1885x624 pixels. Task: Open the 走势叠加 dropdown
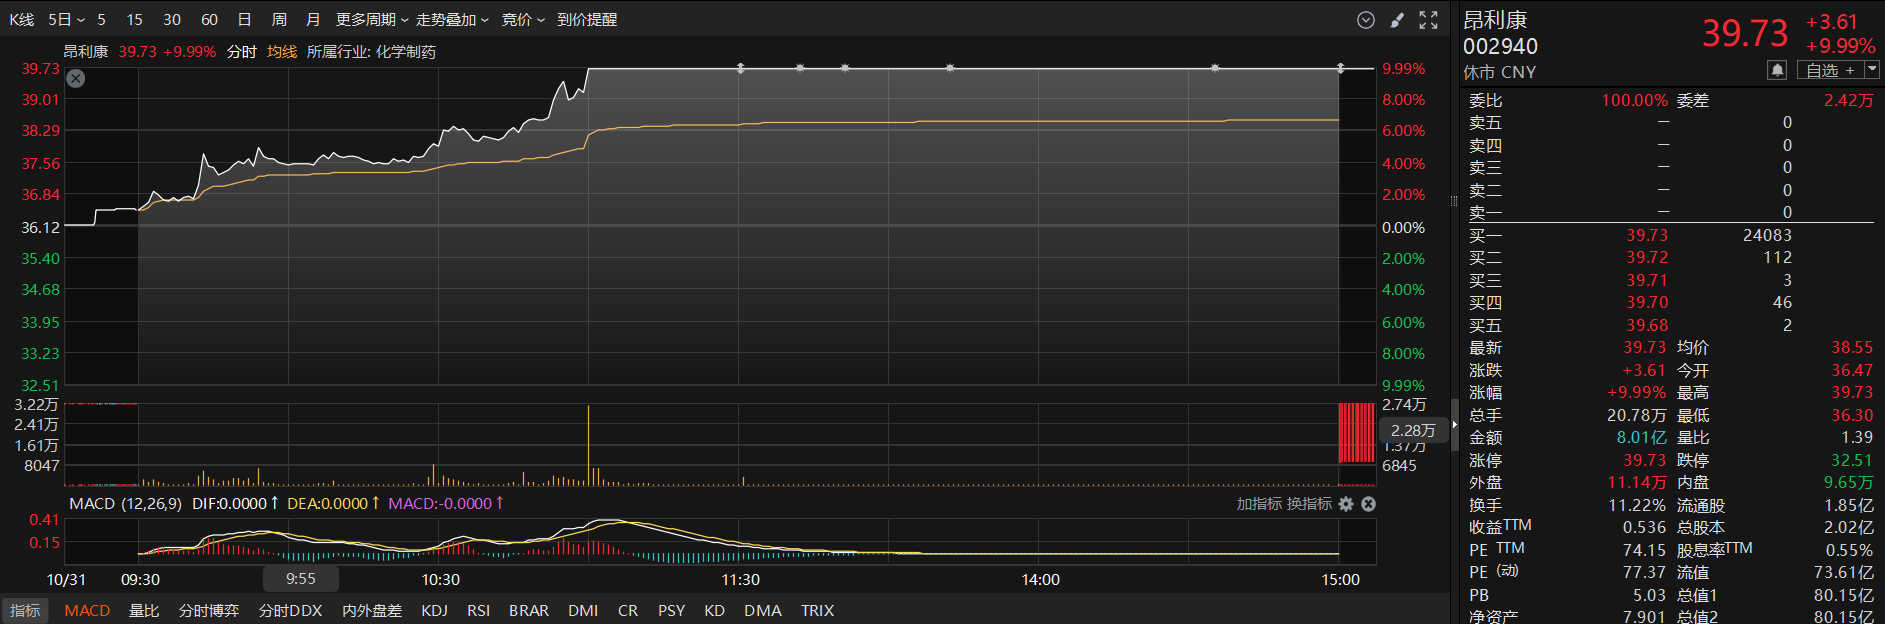coord(452,20)
